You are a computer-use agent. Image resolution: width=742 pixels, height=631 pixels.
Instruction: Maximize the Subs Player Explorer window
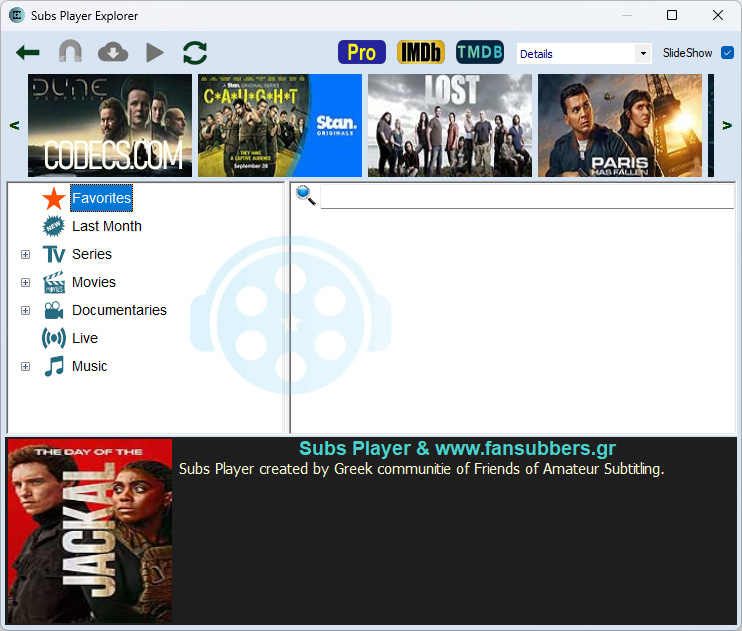672,15
